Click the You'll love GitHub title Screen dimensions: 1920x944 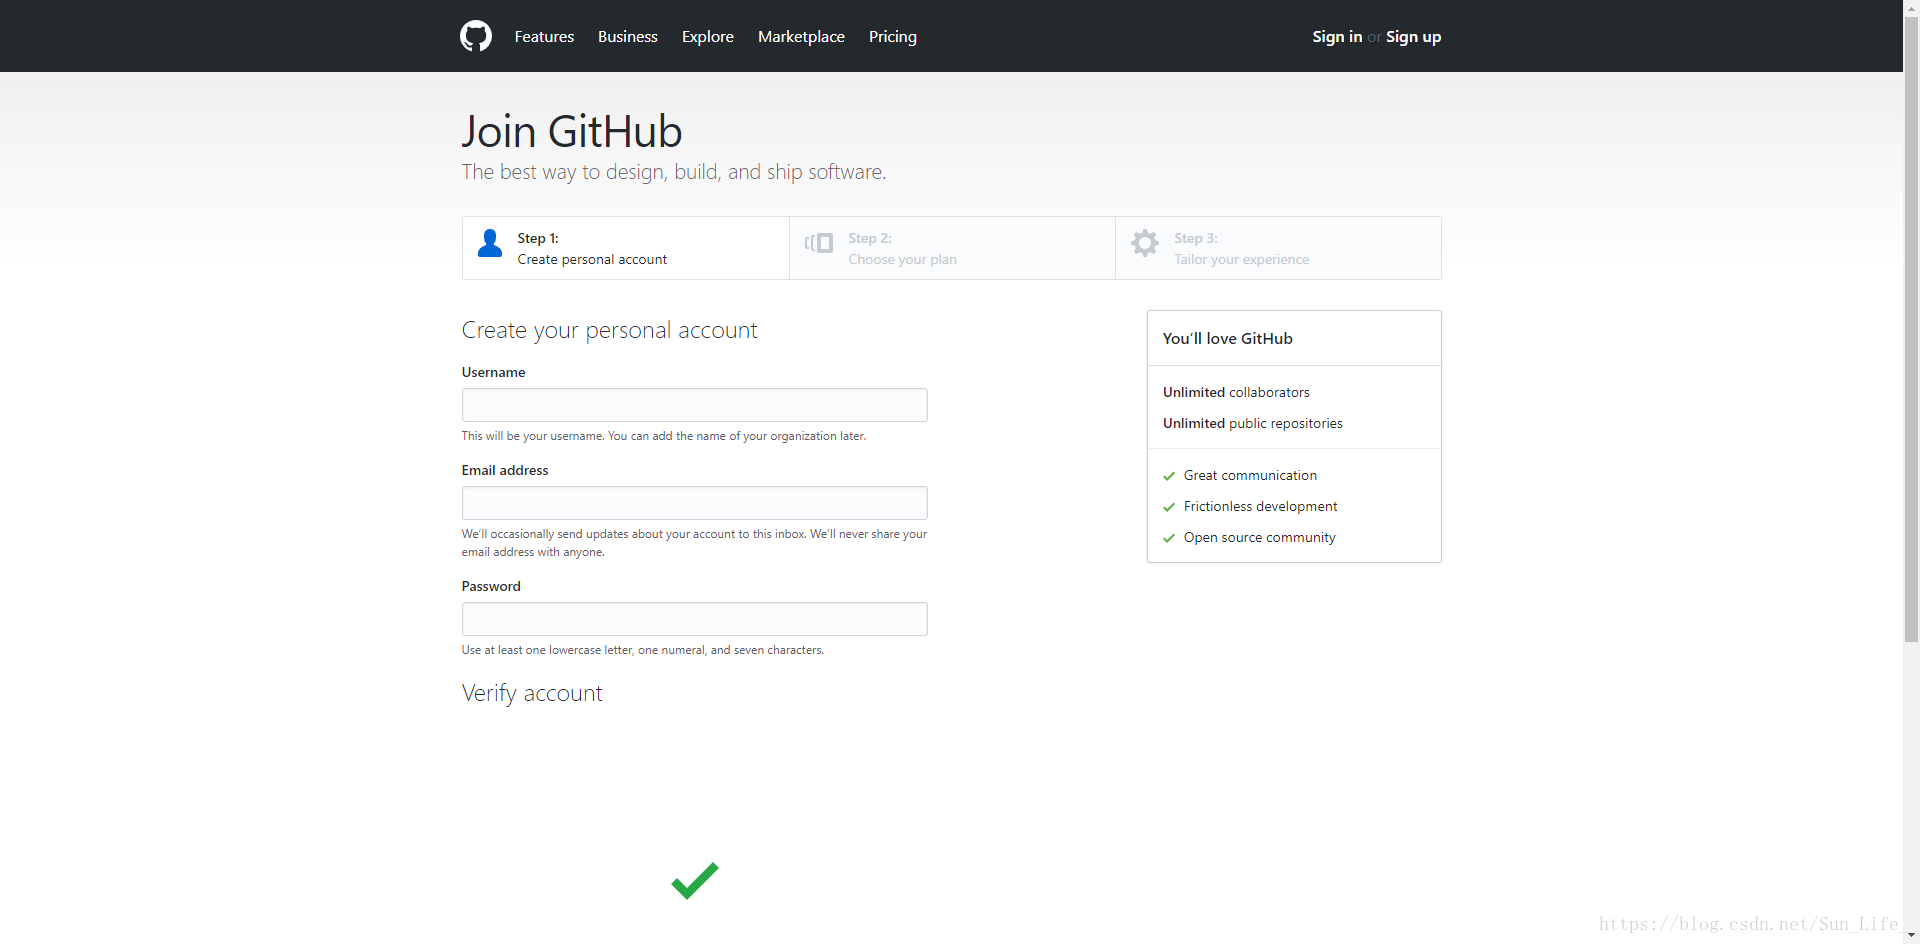coord(1228,338)
